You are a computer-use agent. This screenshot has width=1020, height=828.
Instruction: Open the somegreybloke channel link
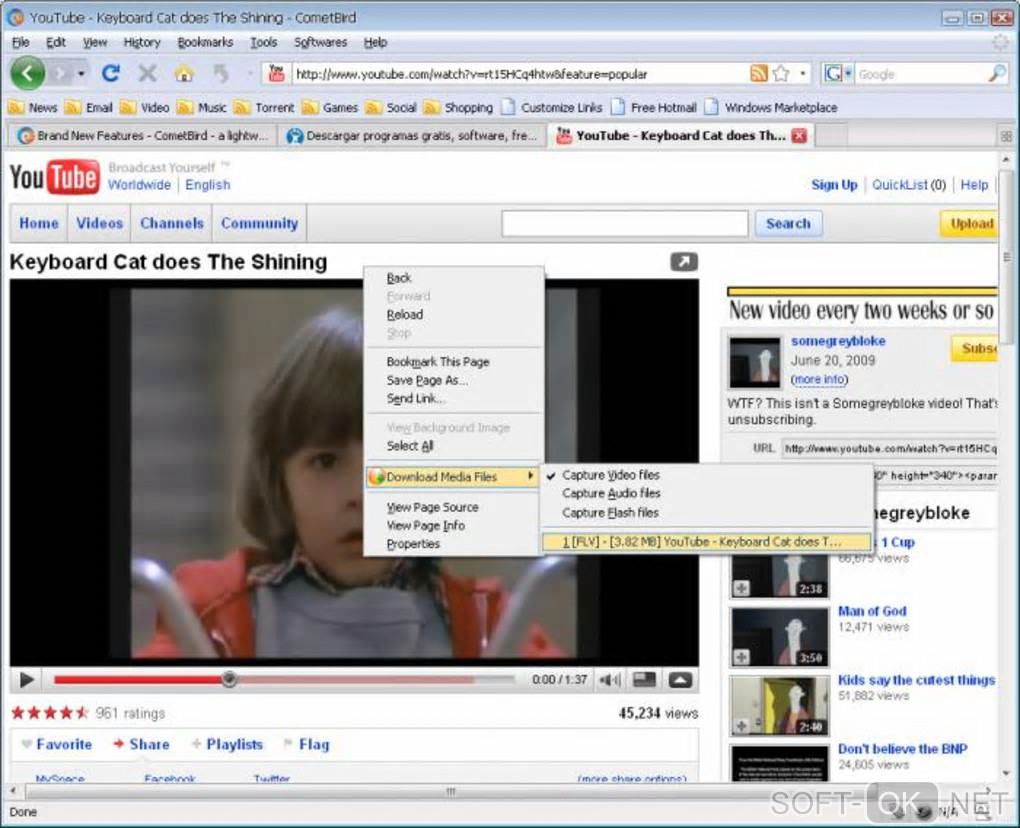[838, 341]
